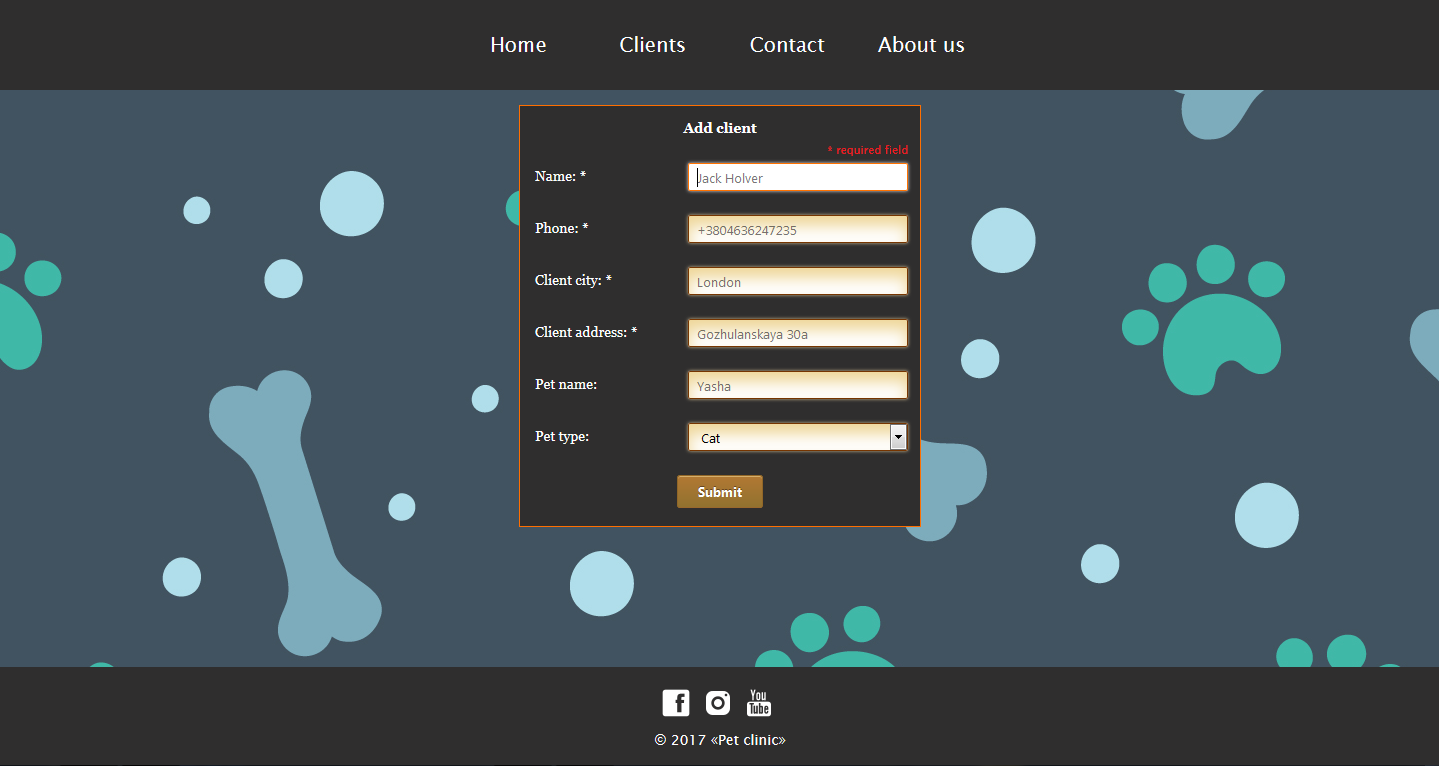Navigate to the Home menu item
The image size is (1439, 766).
(x=518, y=44)
